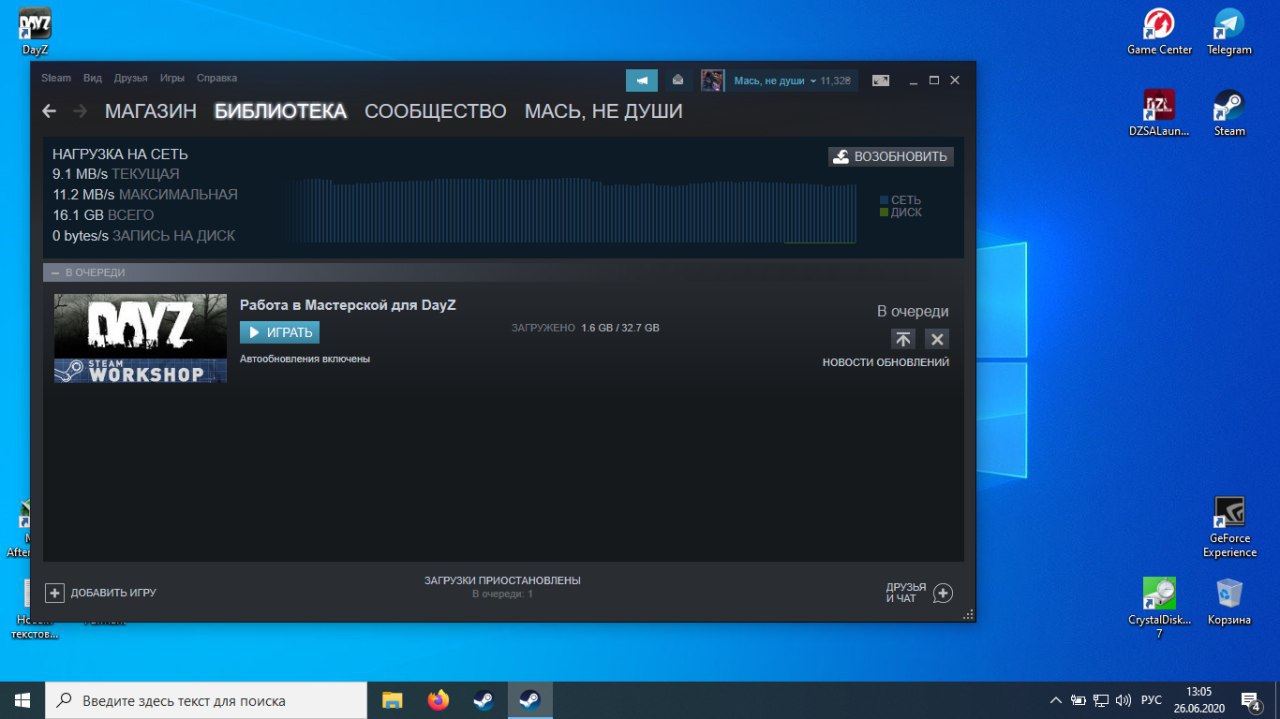Click the 1.6 GB / 32.7 GB progress text
1280x719 pixels.
620,328
